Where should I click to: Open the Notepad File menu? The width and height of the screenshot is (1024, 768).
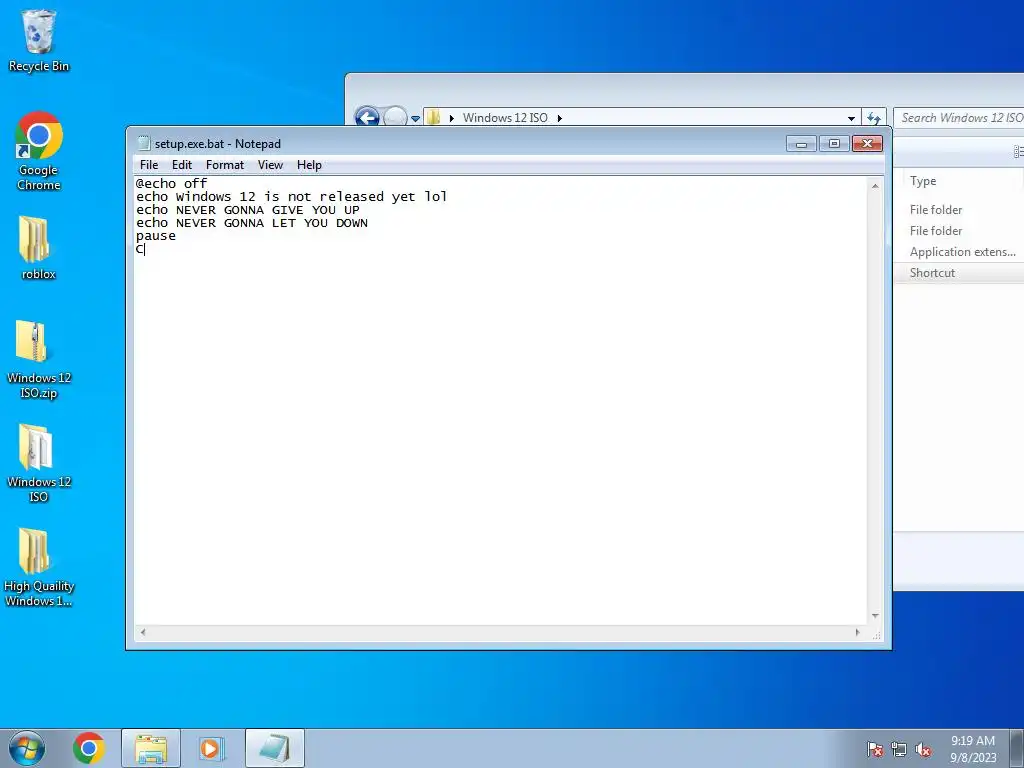point(149,165)
